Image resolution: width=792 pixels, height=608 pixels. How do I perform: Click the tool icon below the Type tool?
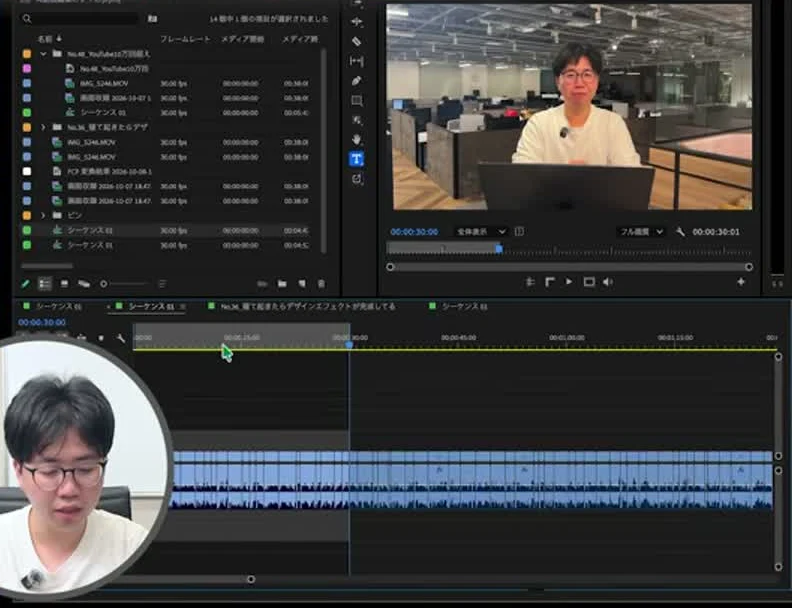[357, 179]
